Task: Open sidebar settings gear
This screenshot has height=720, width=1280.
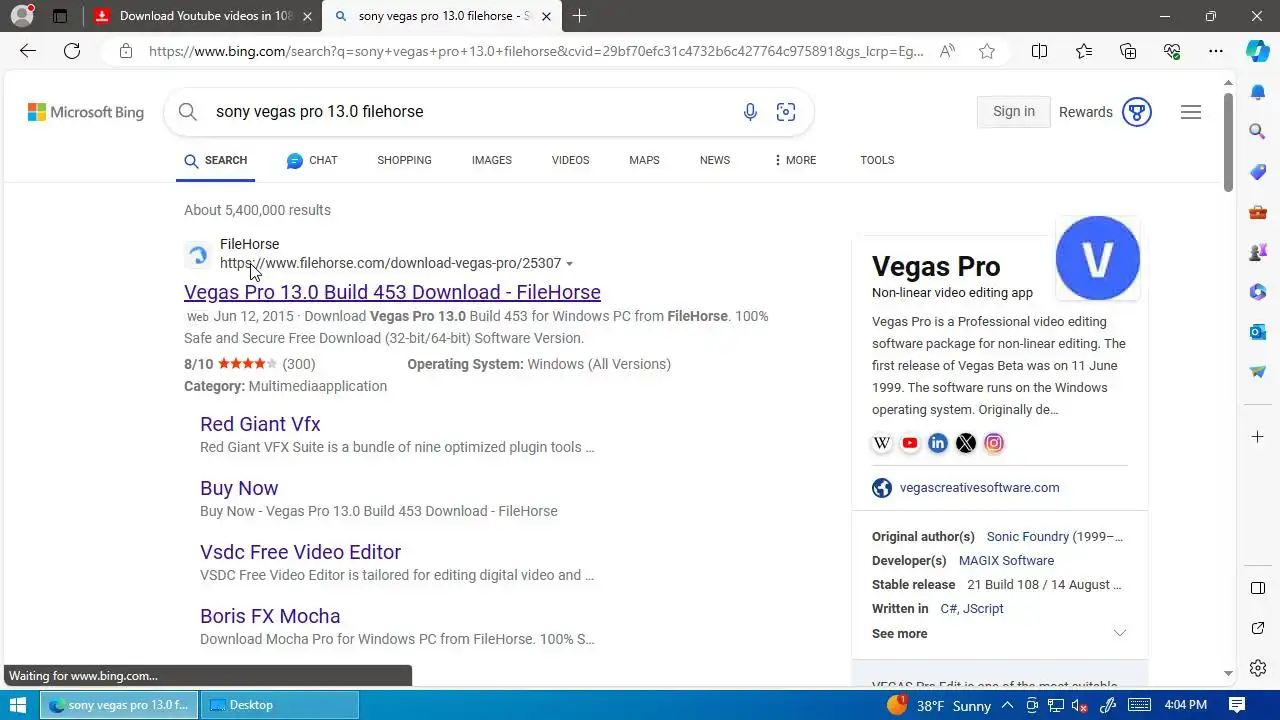Action: pos(1258,668)
